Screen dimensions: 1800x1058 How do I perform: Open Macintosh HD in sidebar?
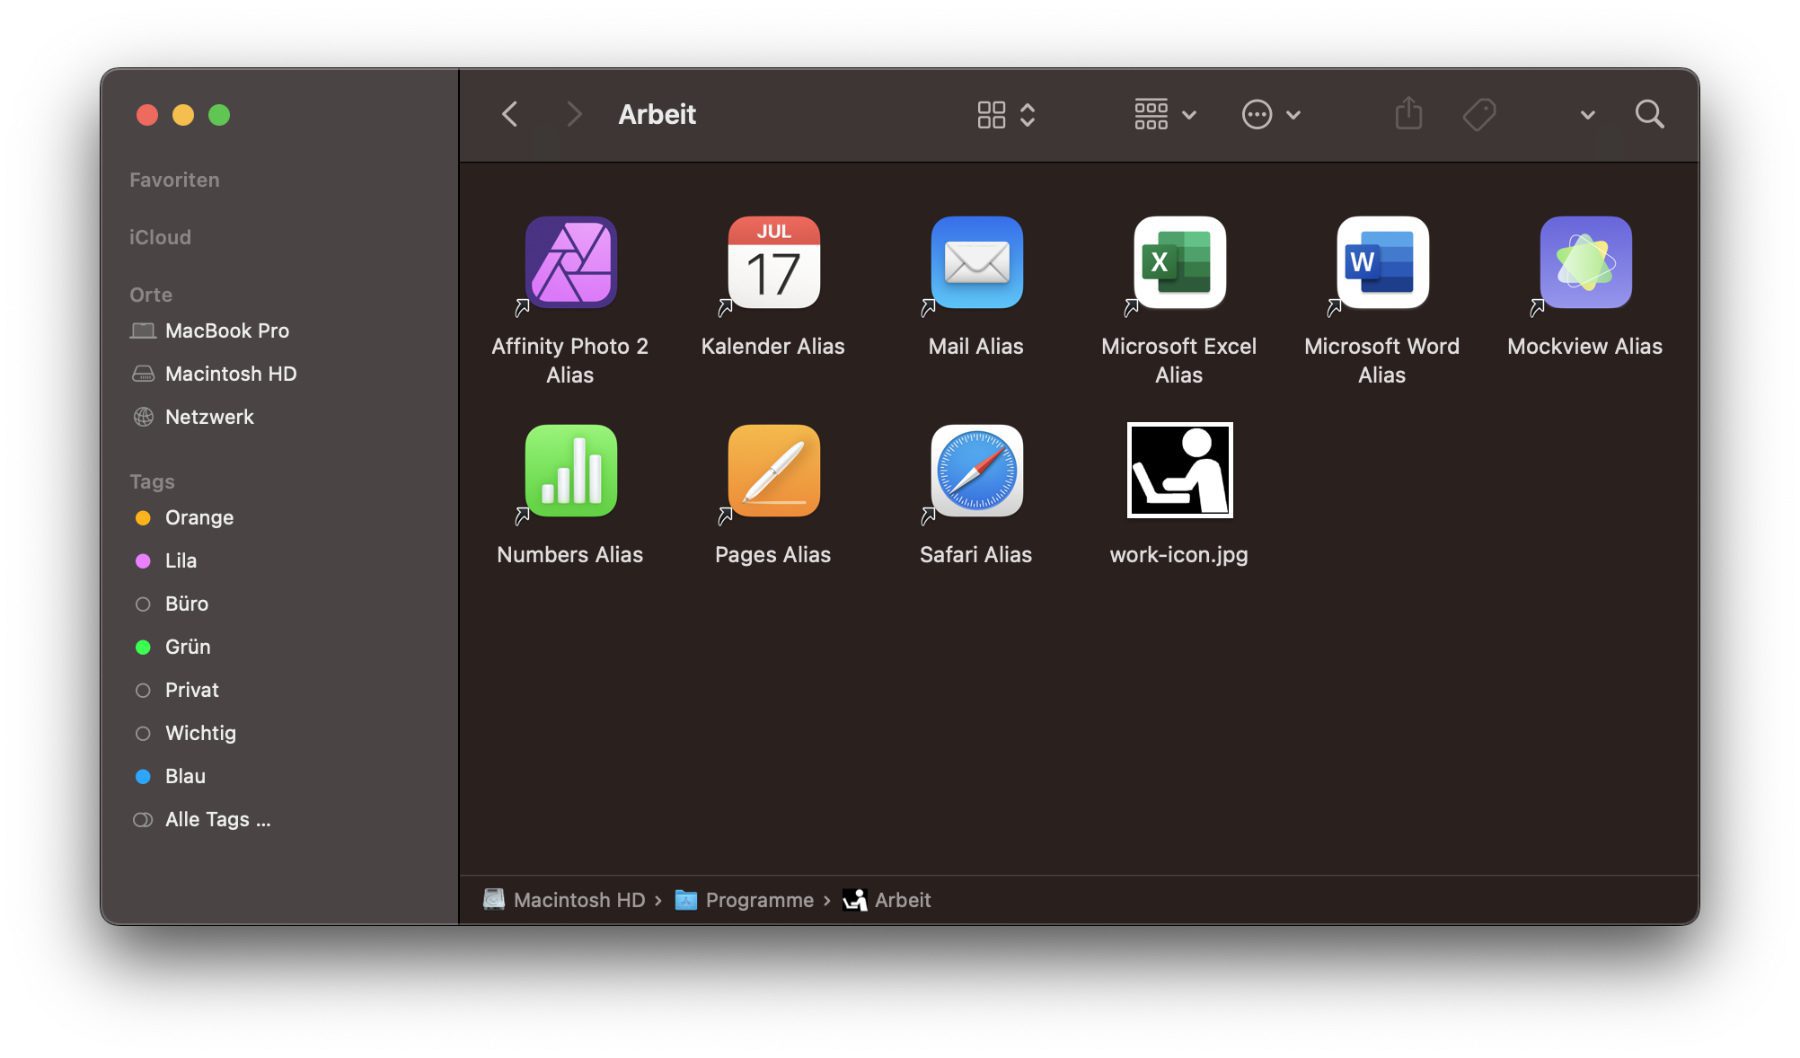(x=230, y=374)
